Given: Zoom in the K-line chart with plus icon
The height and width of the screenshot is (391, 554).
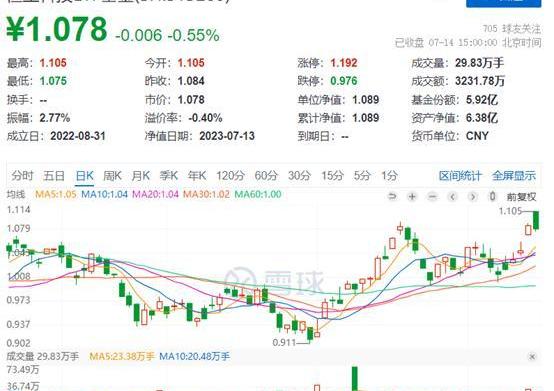Looking at the screenshot, I should [x=412, y=196].
